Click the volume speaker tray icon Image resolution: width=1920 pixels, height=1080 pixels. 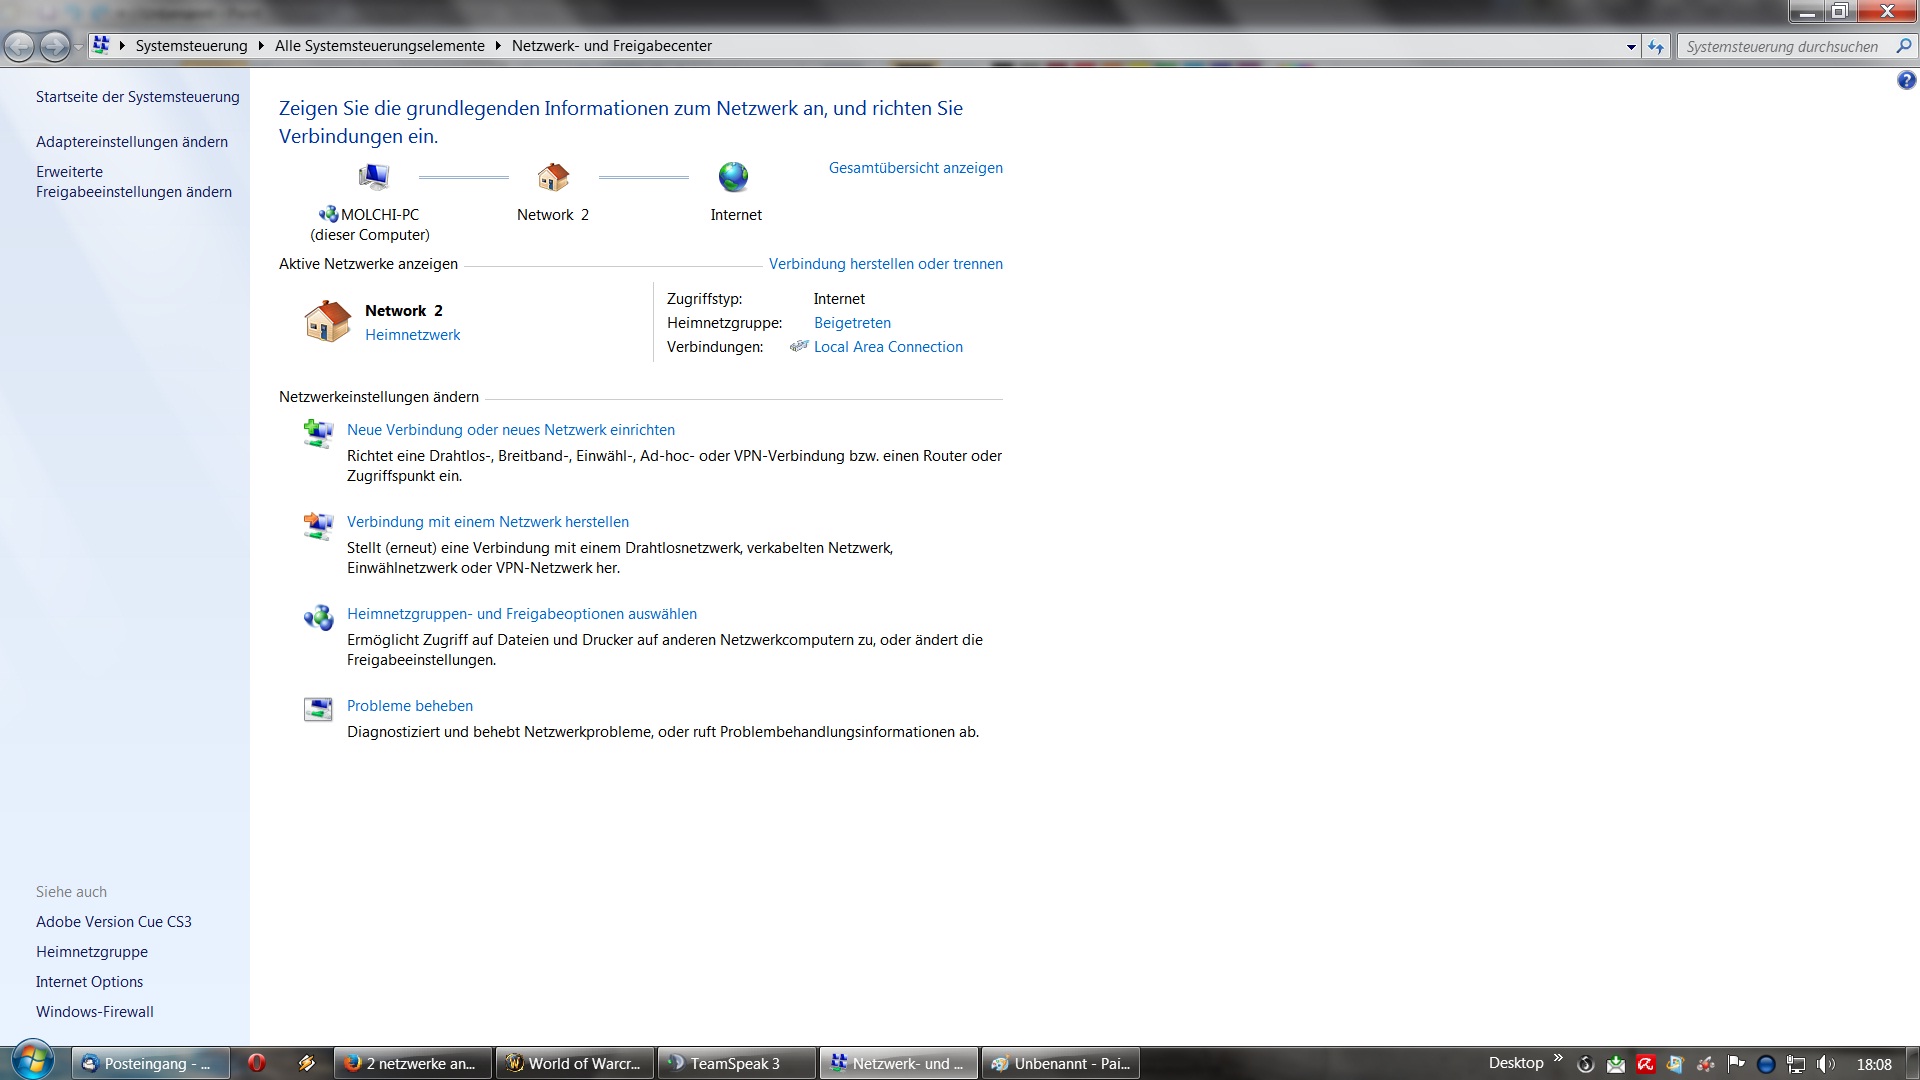1825,1064
